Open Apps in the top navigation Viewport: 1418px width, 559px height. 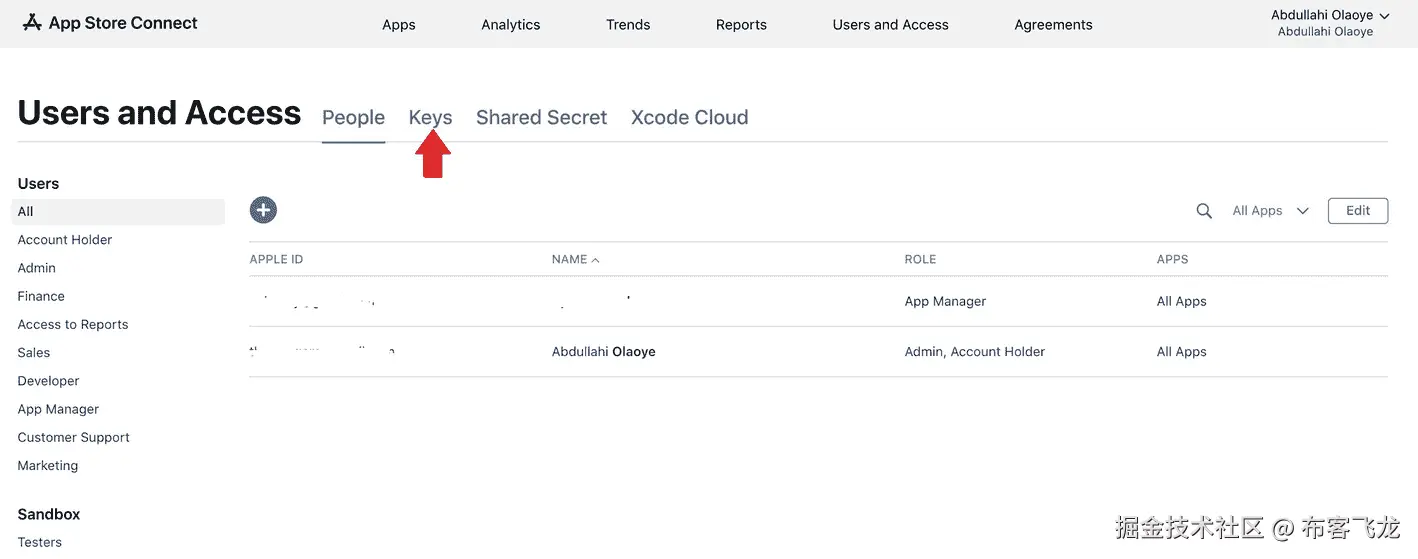pos(398,25)
